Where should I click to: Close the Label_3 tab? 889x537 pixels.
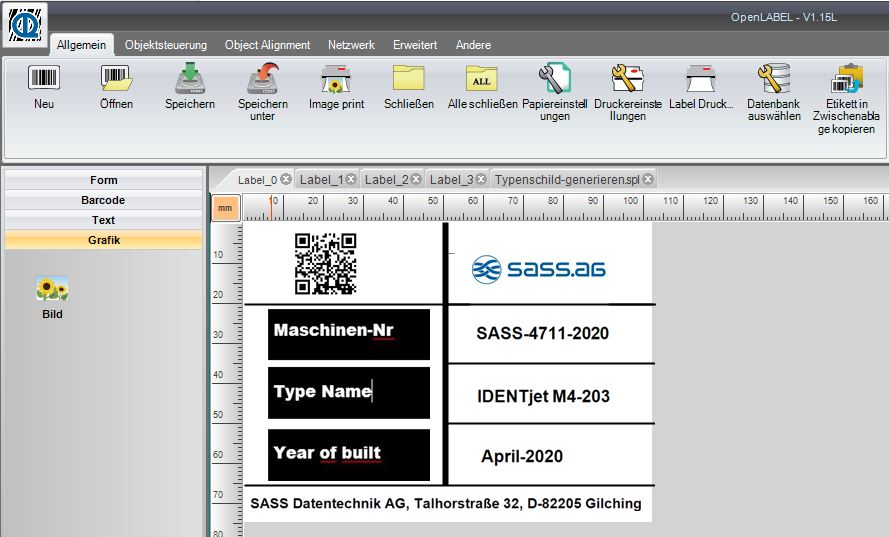tap(481, 179)
